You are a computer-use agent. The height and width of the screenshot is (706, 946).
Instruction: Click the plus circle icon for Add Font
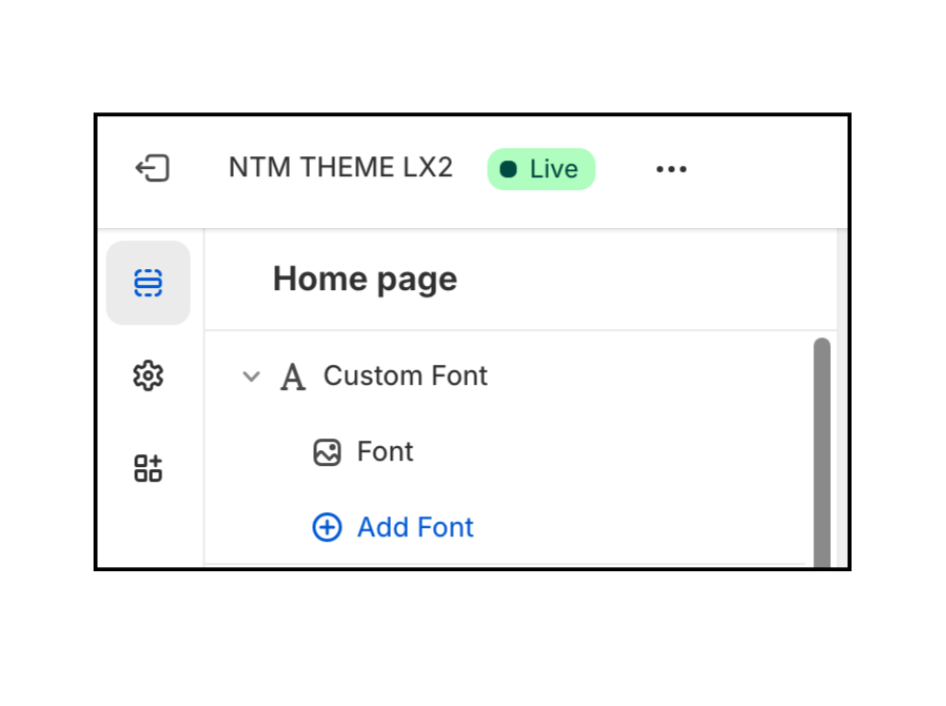coord(327,527)
